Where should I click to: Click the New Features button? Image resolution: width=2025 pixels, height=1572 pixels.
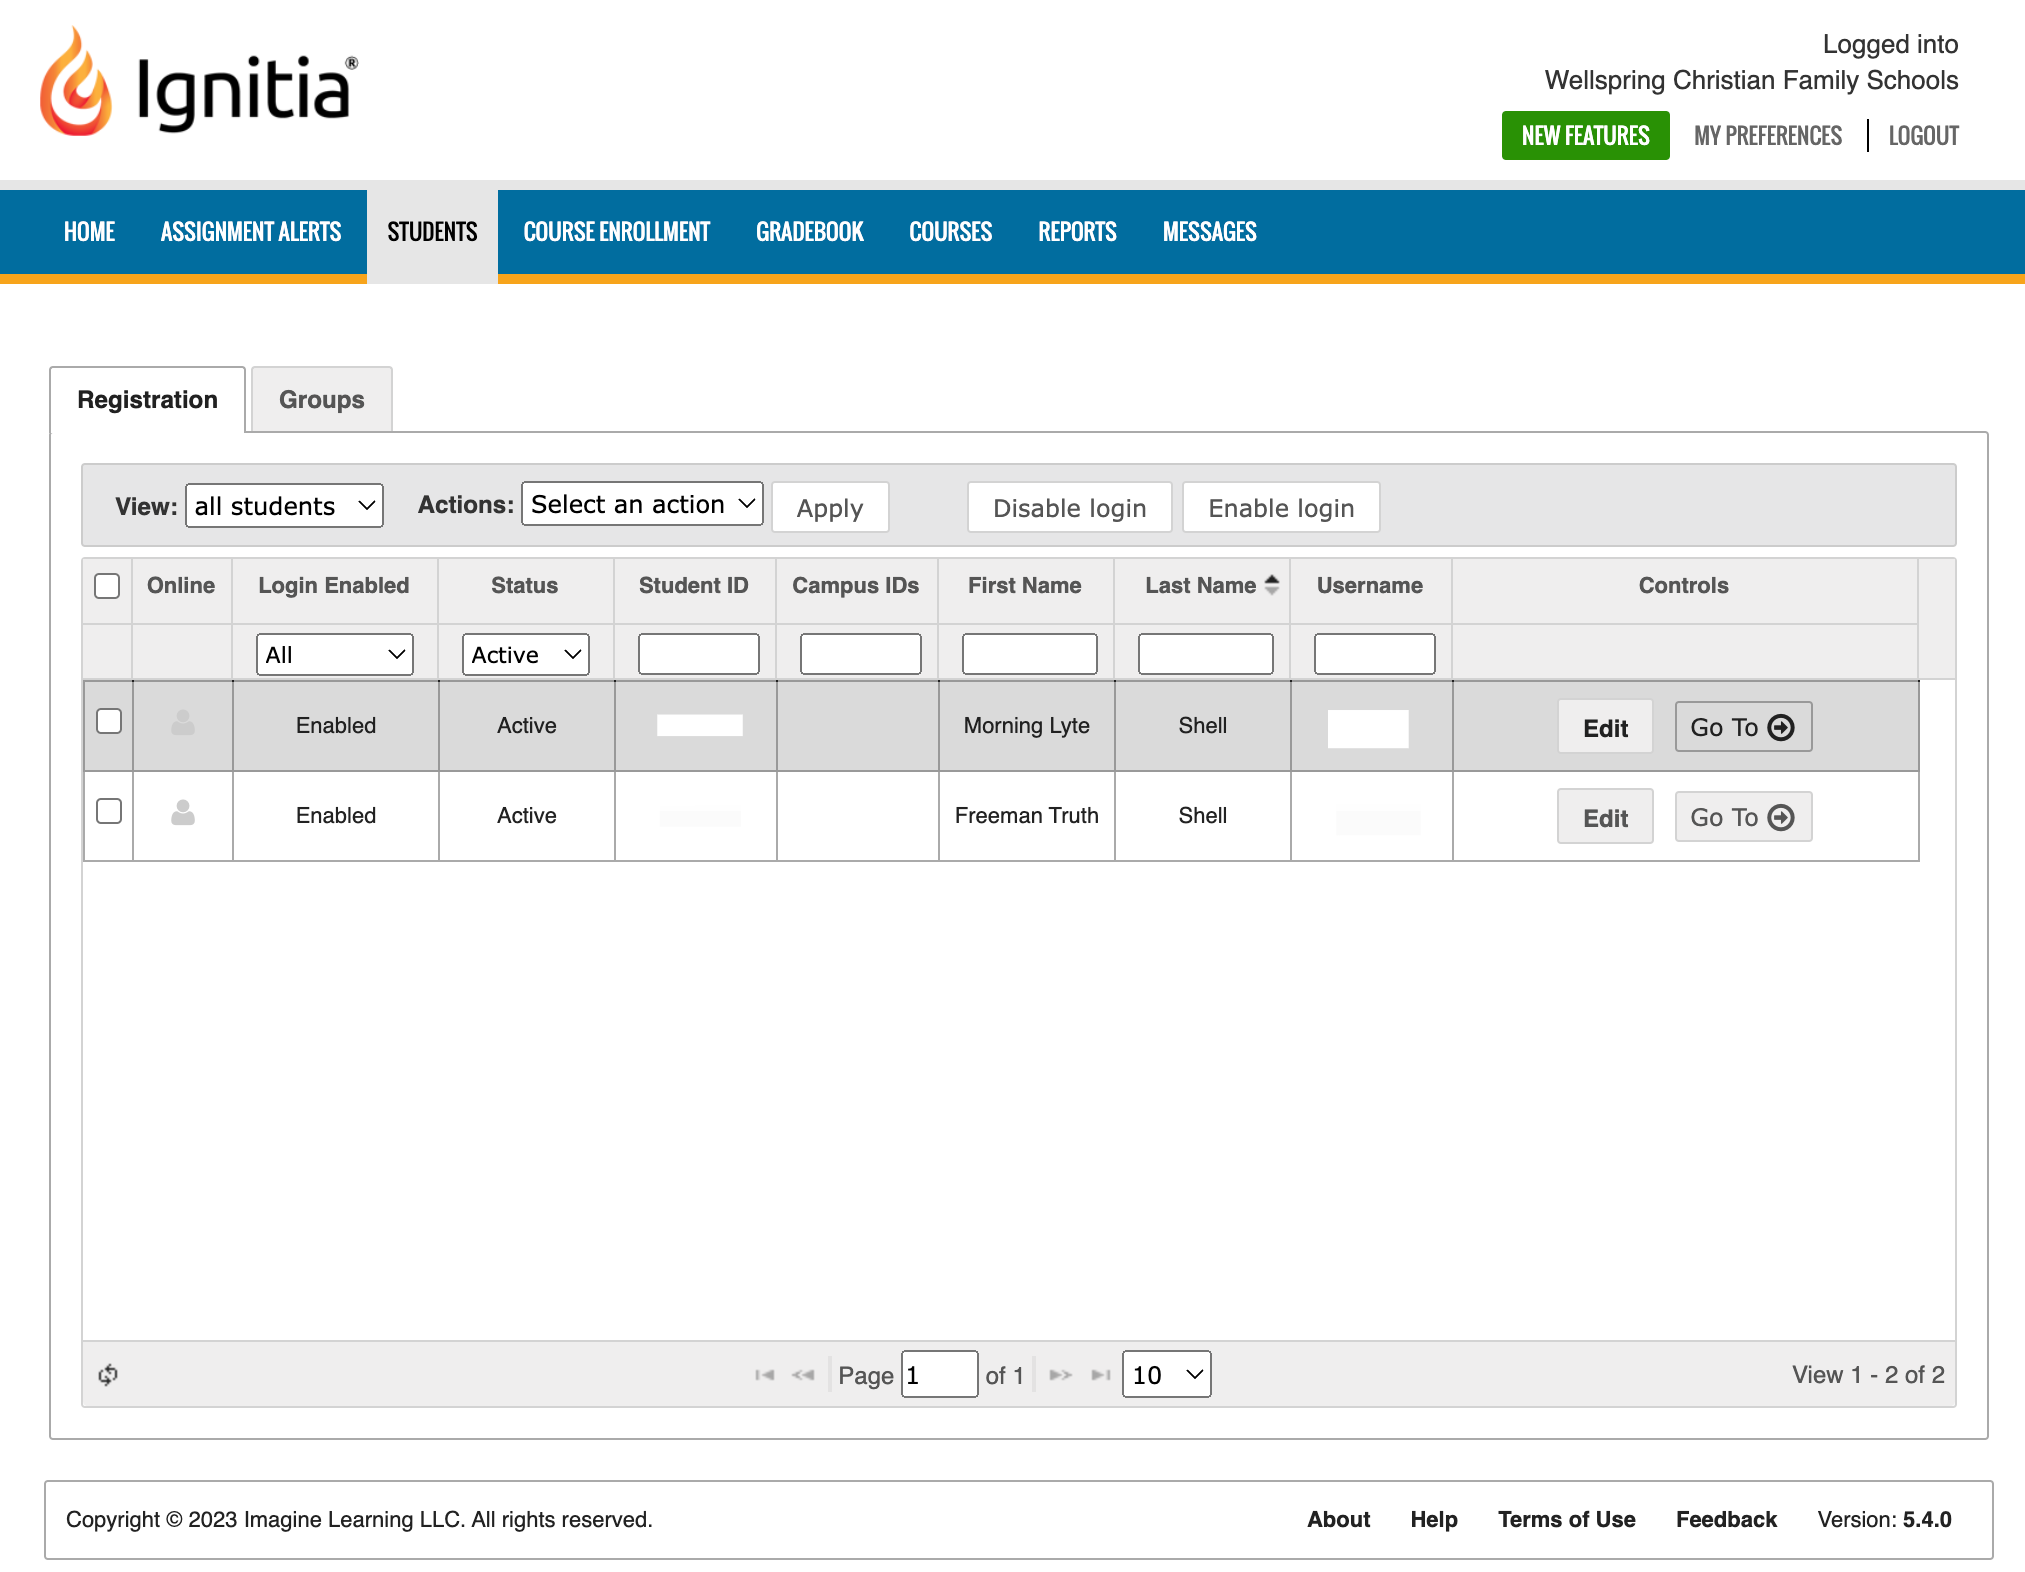(1586, 136)
